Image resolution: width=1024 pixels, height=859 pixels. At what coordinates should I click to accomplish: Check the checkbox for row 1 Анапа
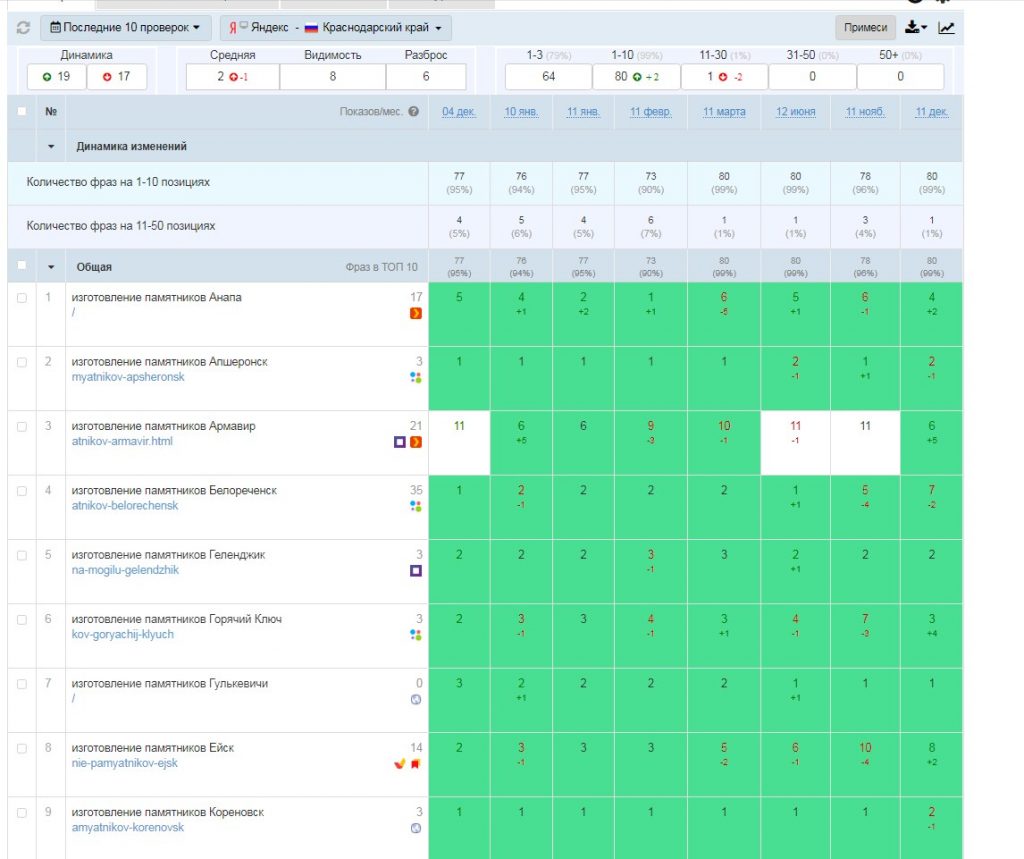click(22, 298)
